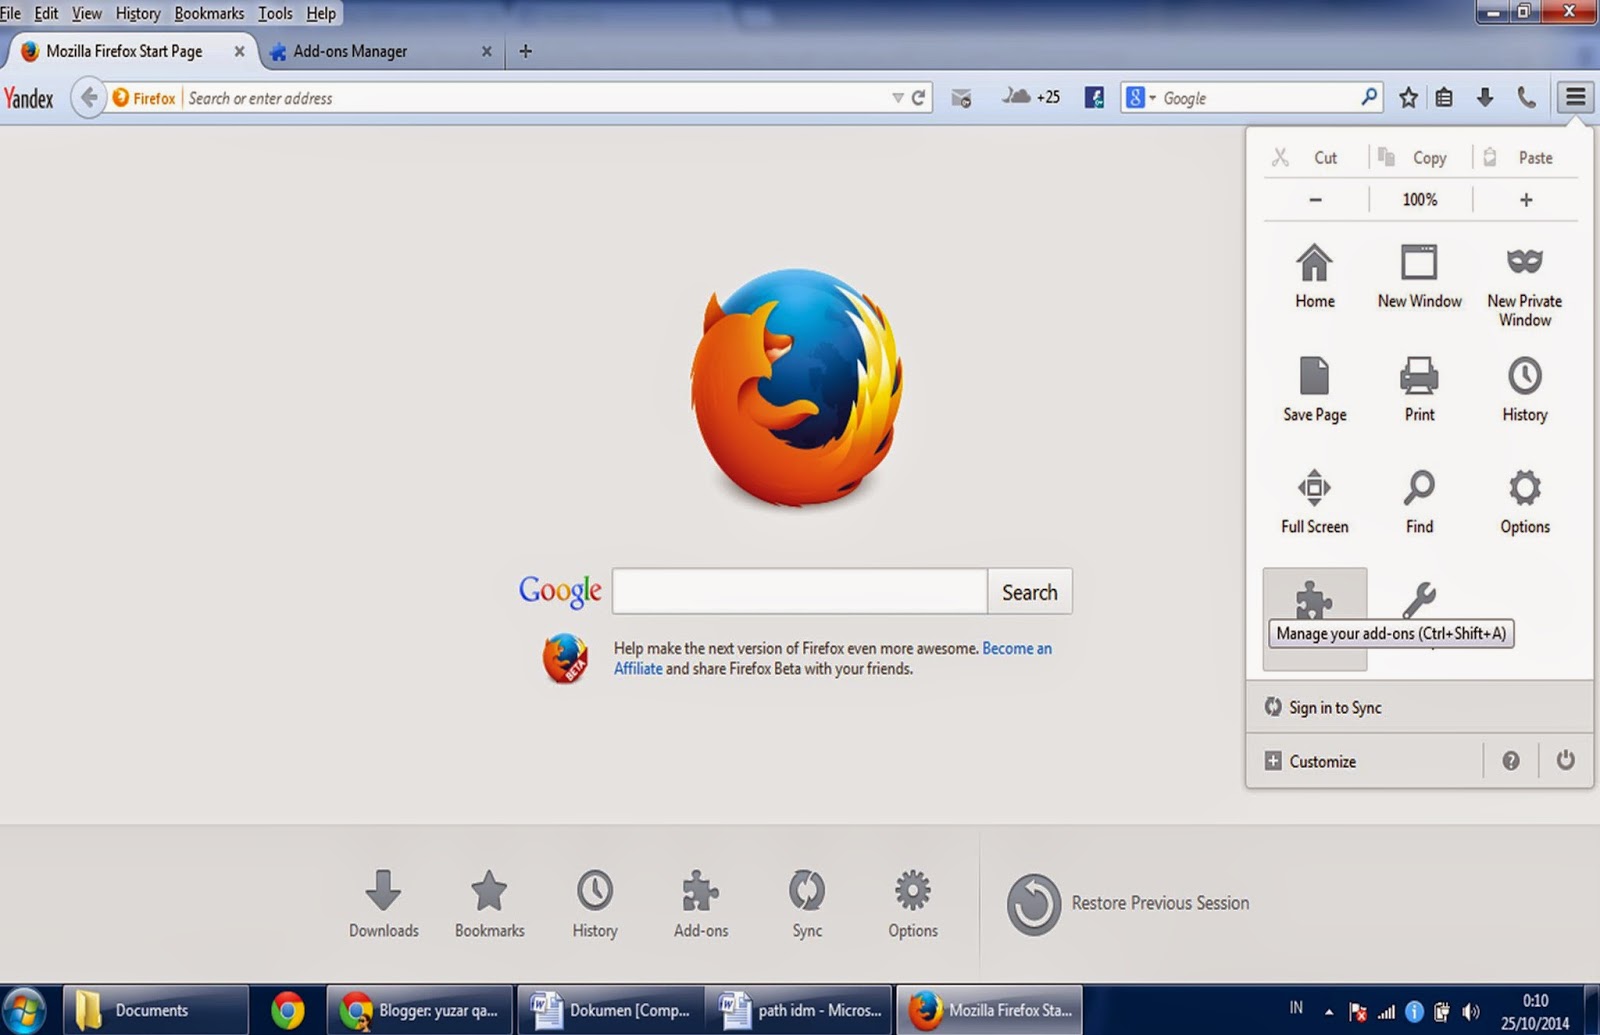Reload the current page
Image resolution: width=1600 pixels, height=1035 pixels.
918,98
